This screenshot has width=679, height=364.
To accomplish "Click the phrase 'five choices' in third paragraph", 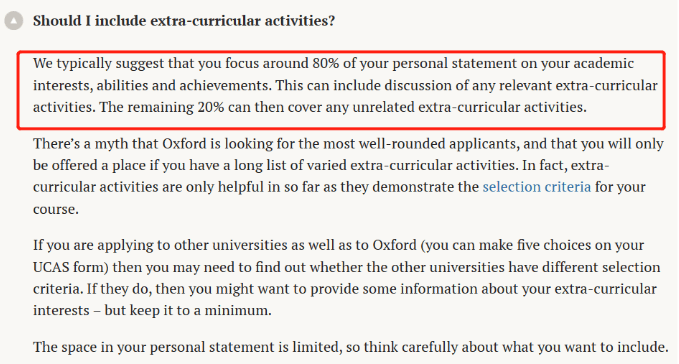I will (x=543, y=245).
